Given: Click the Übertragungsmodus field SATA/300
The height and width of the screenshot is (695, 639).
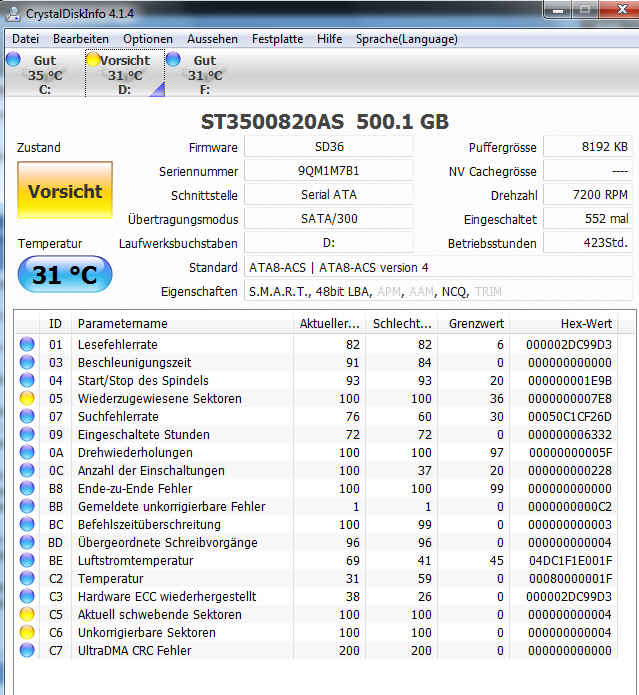Looking at the screenshot, I should tap(329, 219).
